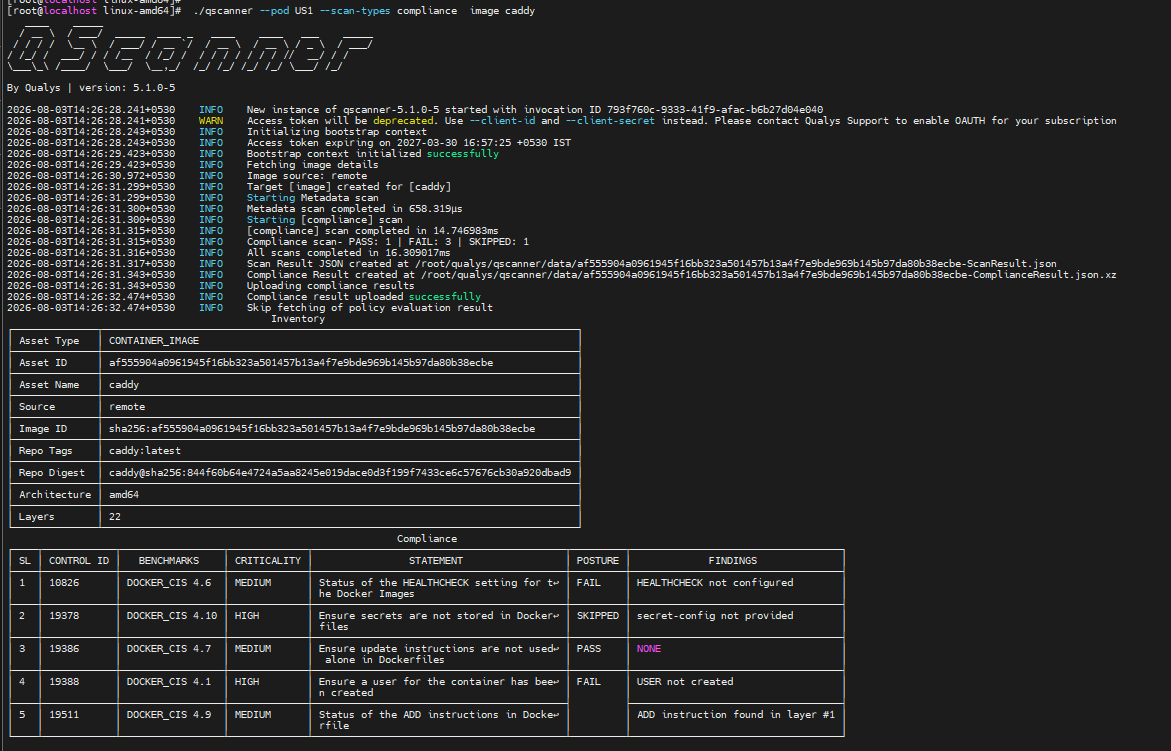This screenshot has width=1171, height=751.
Task: Click the BENCHMARKS column header
Action: [169, 561]
